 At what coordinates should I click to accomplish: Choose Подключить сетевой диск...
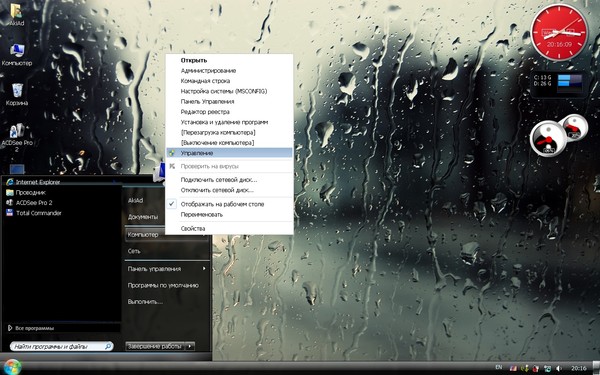pos(219,180)
